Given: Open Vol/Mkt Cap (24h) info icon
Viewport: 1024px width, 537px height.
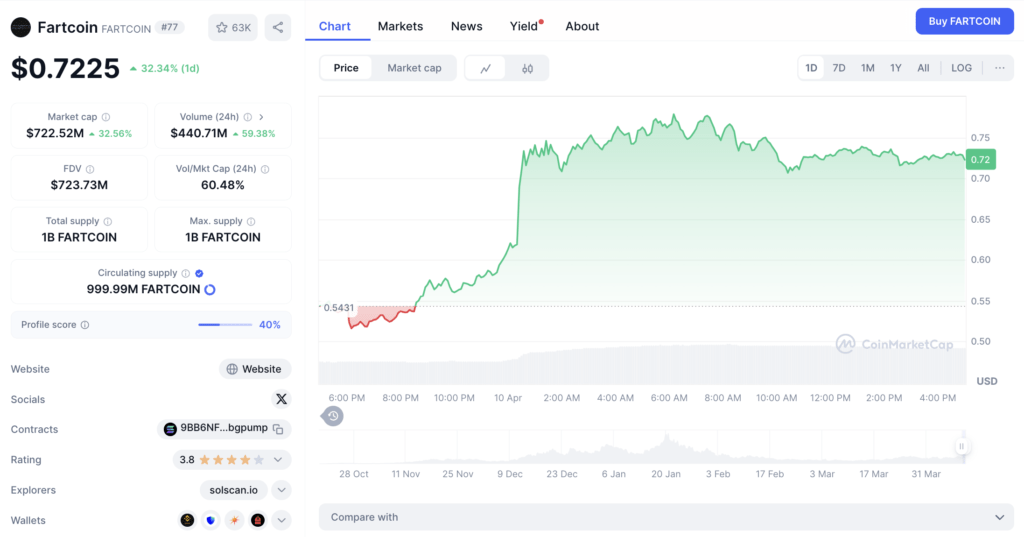Looking at the screenshot, I should [265, 169].
